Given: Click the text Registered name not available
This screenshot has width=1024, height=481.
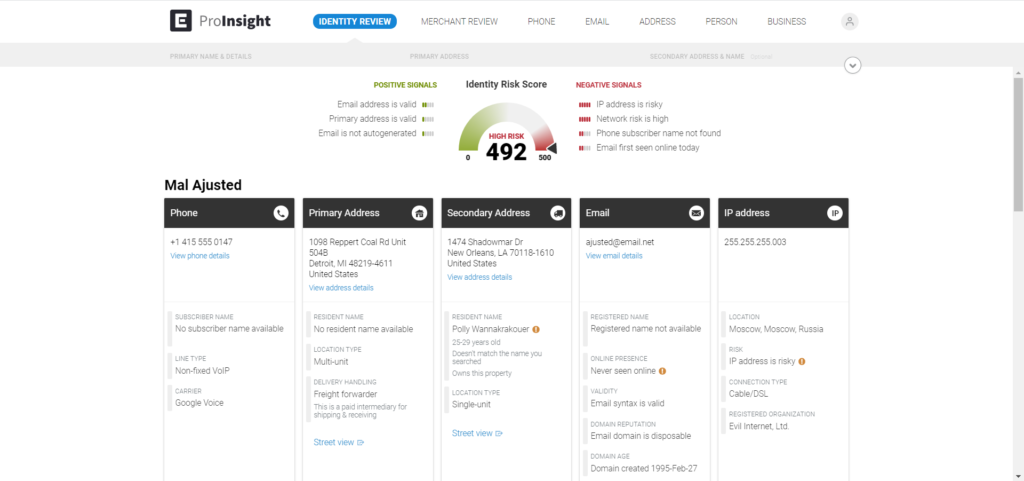Looking at the screenshot, I should click(x=646, y=329).
